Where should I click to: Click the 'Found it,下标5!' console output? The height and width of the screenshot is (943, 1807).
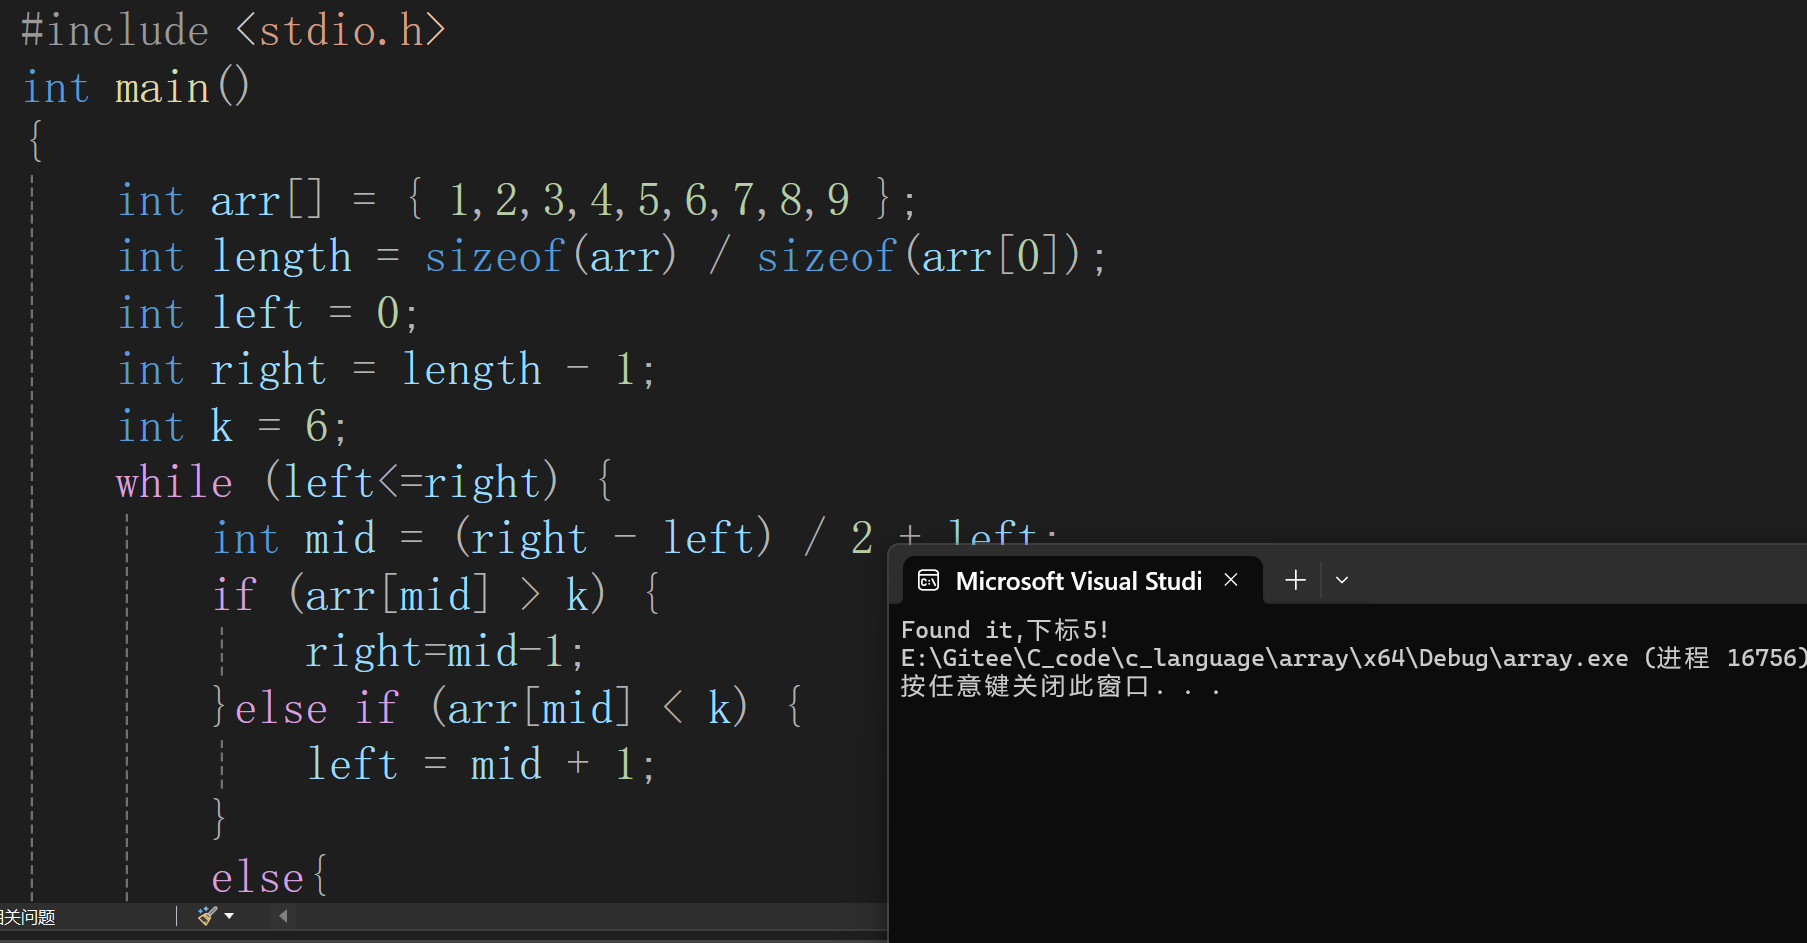coord(1005,630)
